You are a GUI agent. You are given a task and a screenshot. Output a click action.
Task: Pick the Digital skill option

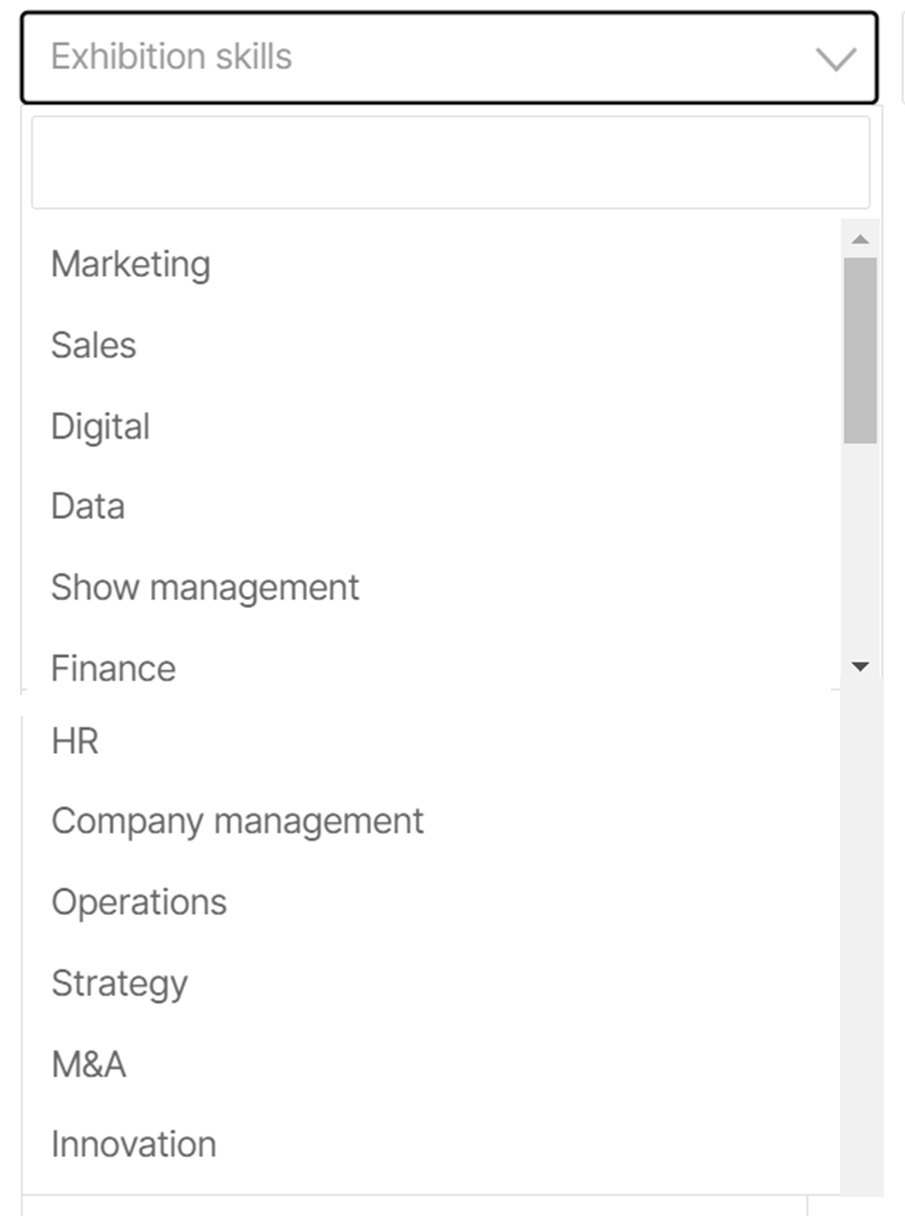pyautogui.click(x=101, y=427)
